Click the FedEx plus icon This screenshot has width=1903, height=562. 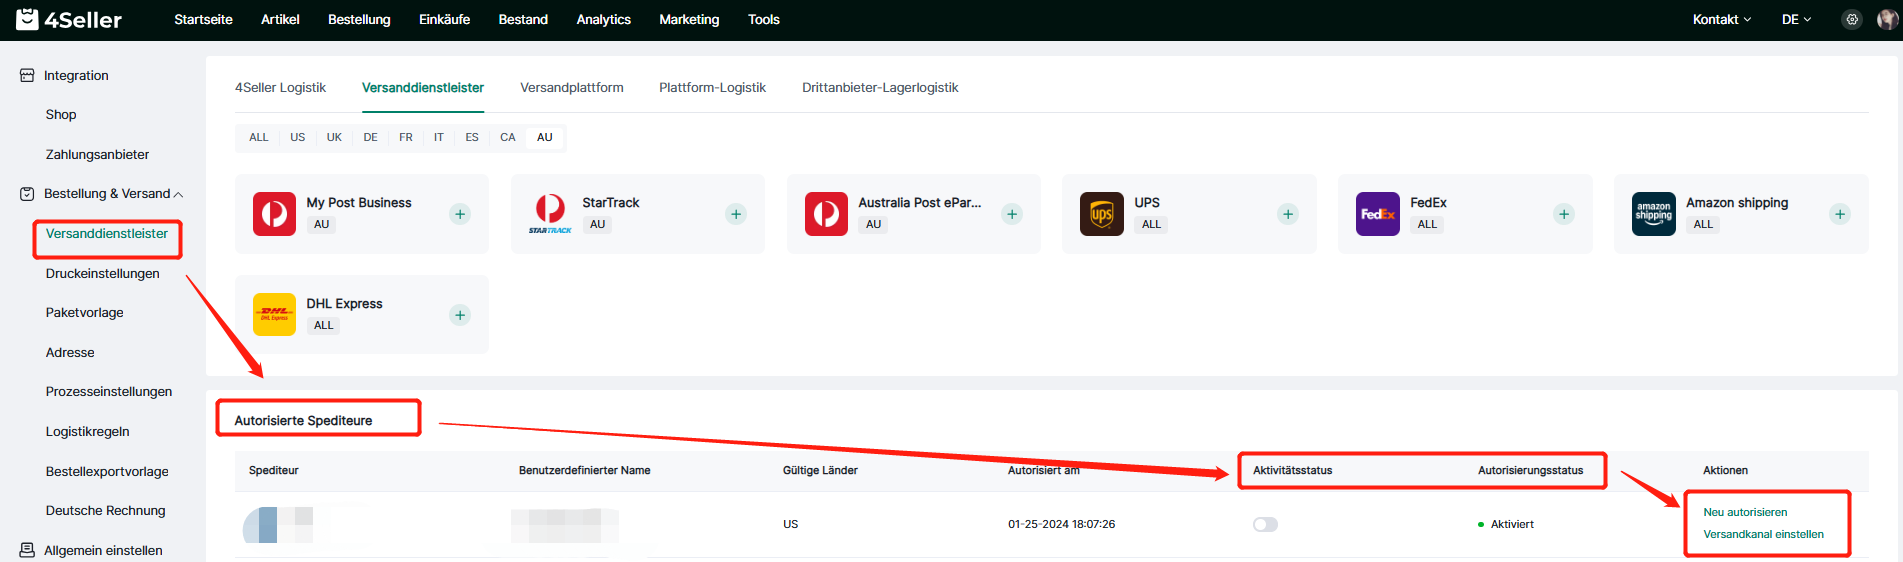click(1564, 214)
